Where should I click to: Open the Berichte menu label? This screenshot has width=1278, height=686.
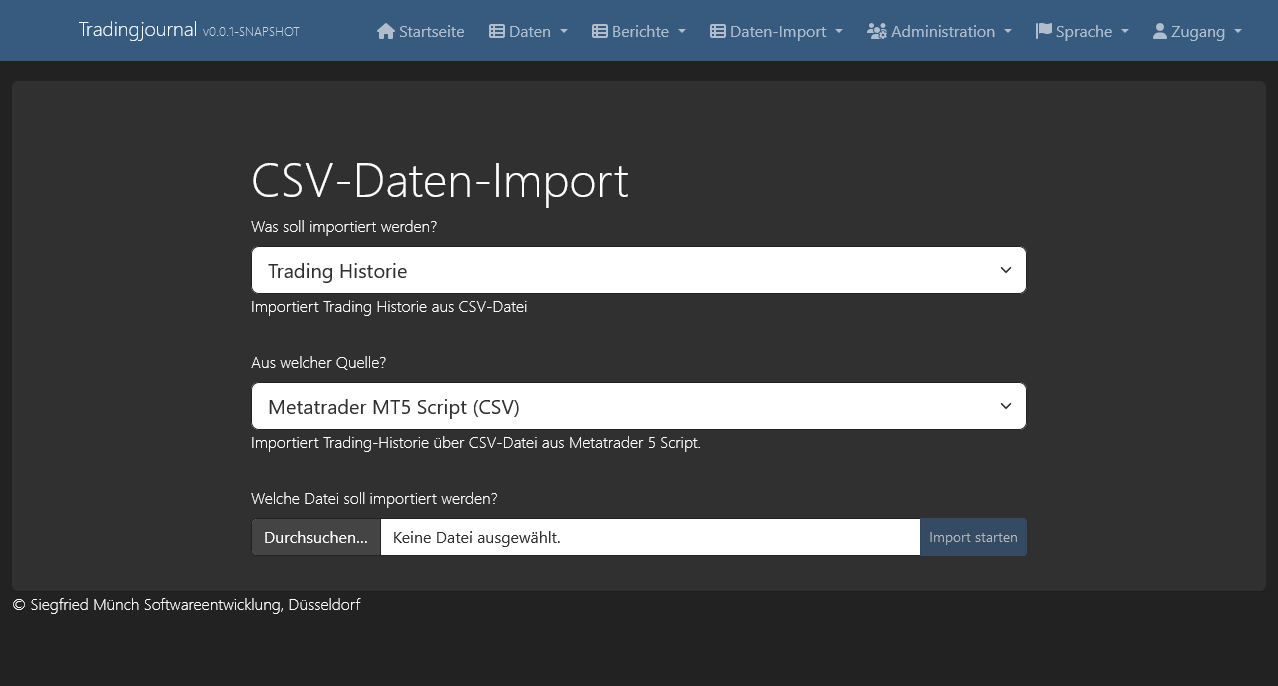(x=640, y=31)
